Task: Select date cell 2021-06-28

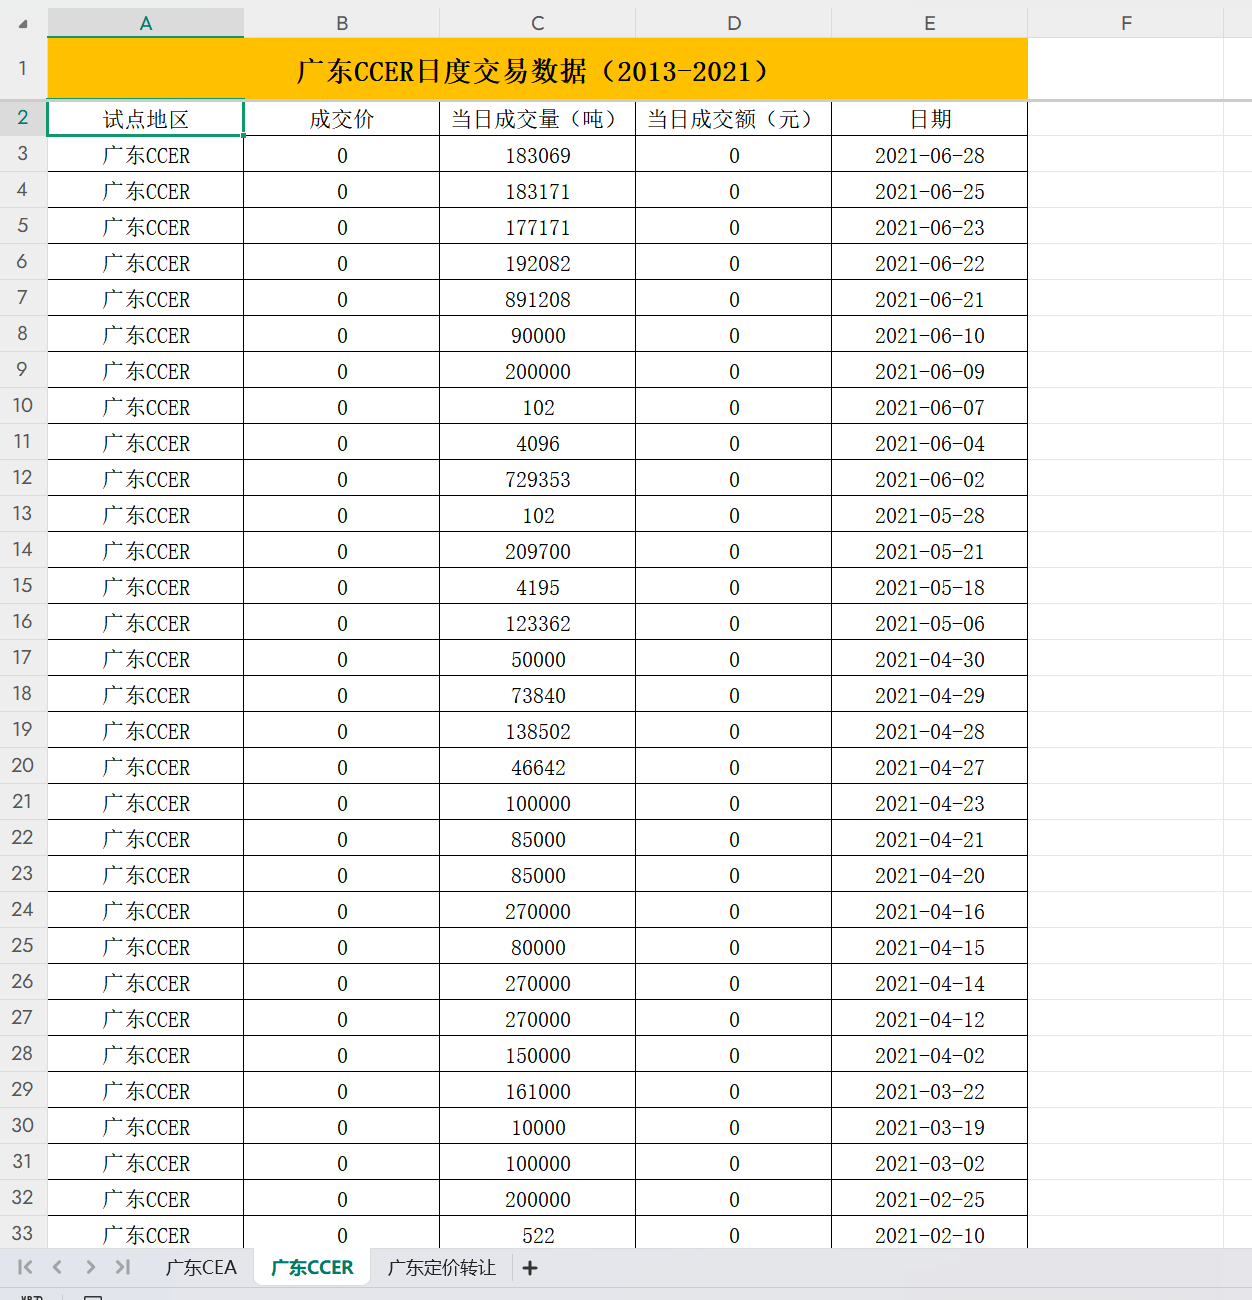Action: 930,155
